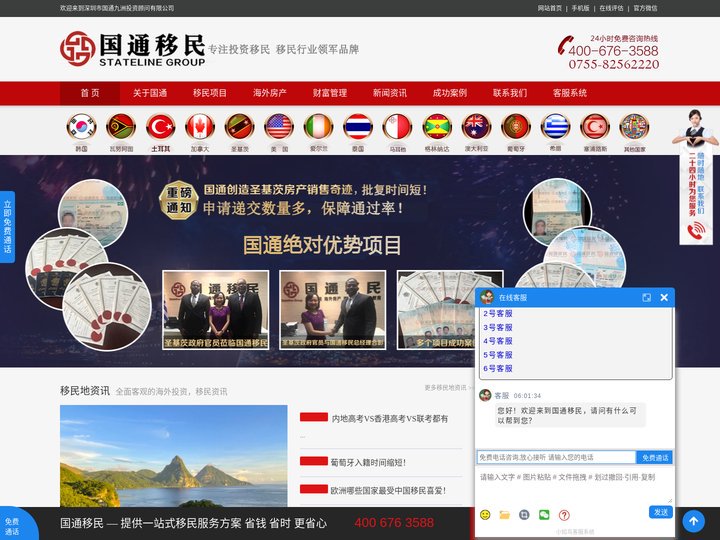Viewport: 720px width, 540px height.
Task: Click the Grenada (格林纳达) flag icon
Action: pyautogui.click(x=437, y=127)
